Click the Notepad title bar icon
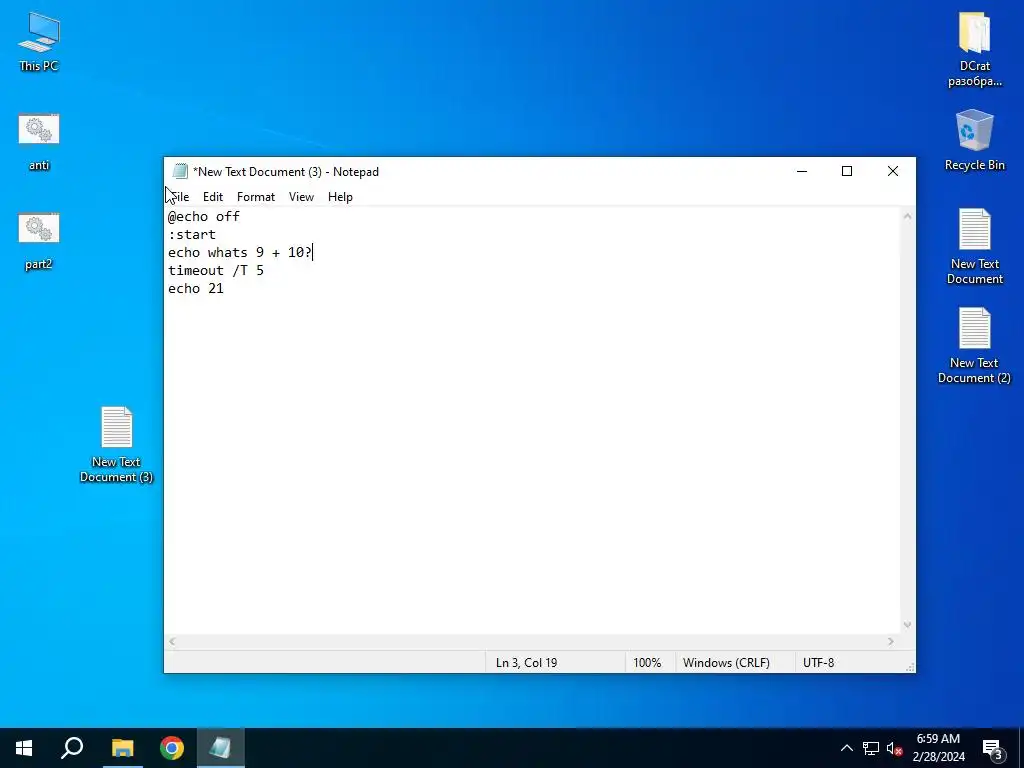Viewport: 1024px width, 768px height. coord(180,171)
